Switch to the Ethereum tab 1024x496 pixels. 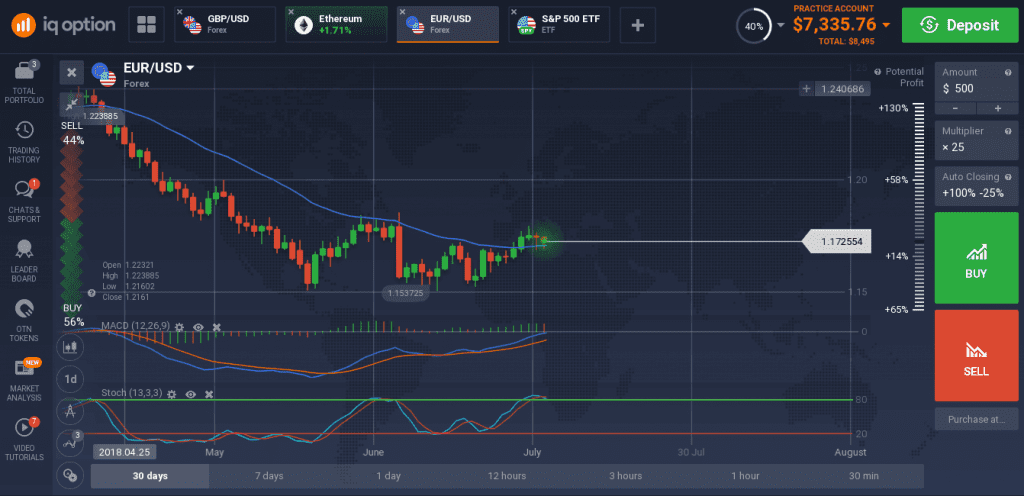[x=336, y=25]
